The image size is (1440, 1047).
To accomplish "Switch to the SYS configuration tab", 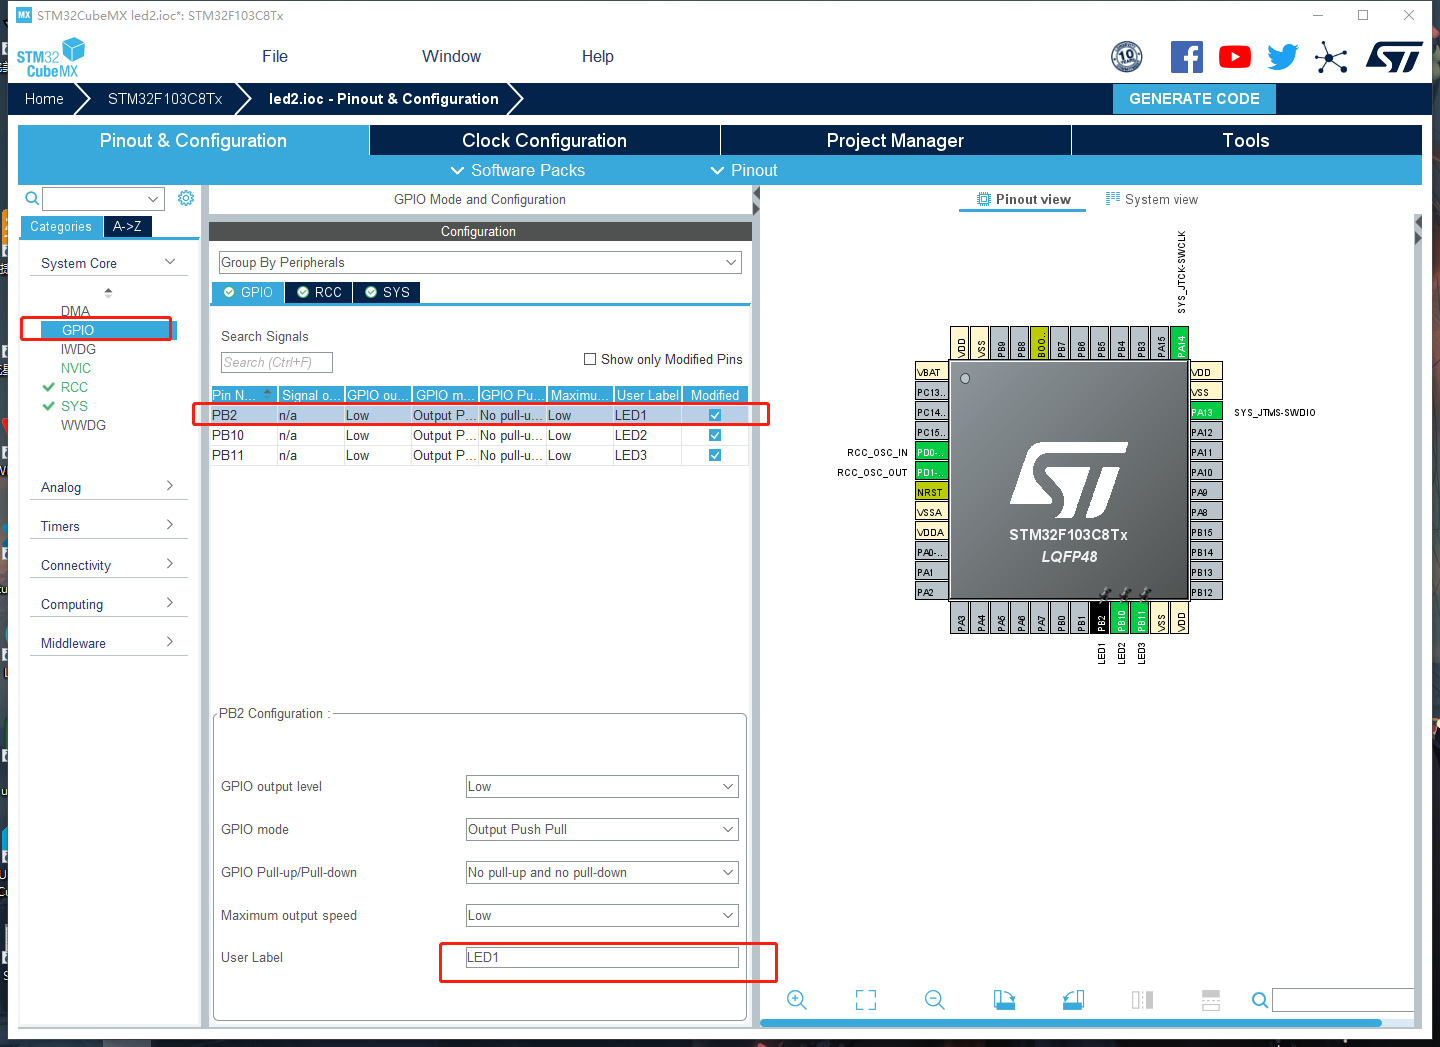I will pyautogui.click(x=387, y=292).
